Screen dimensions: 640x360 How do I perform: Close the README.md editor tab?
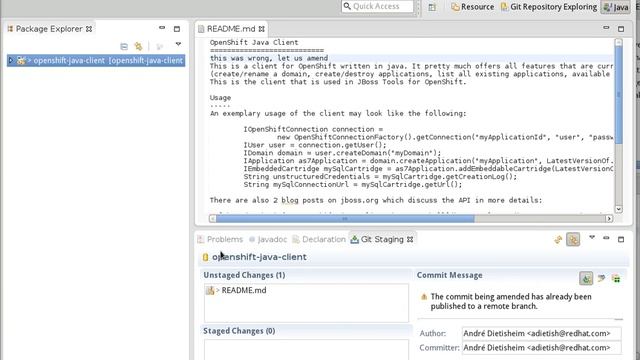click(x=262, y=29)
